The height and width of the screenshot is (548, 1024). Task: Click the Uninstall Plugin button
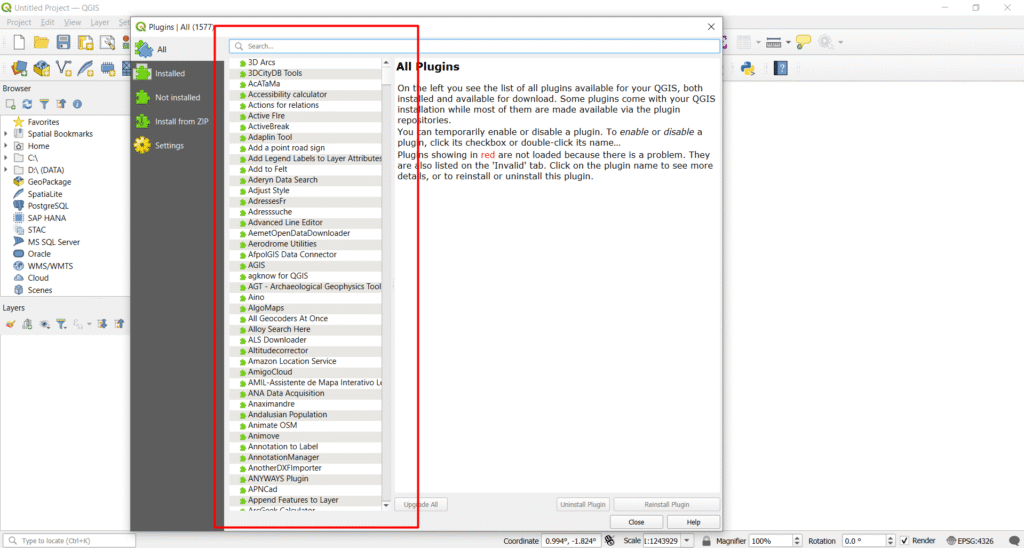[583, 504]
